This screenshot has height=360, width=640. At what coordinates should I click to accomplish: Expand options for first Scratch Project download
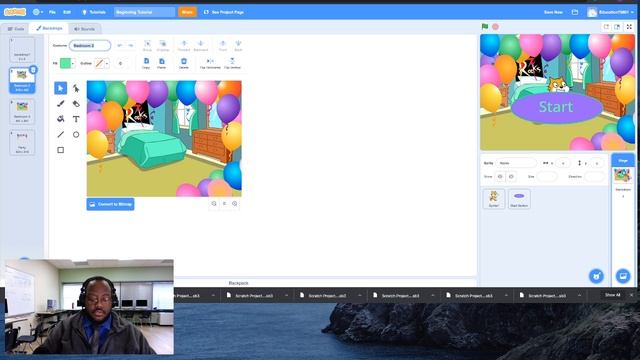213,295
